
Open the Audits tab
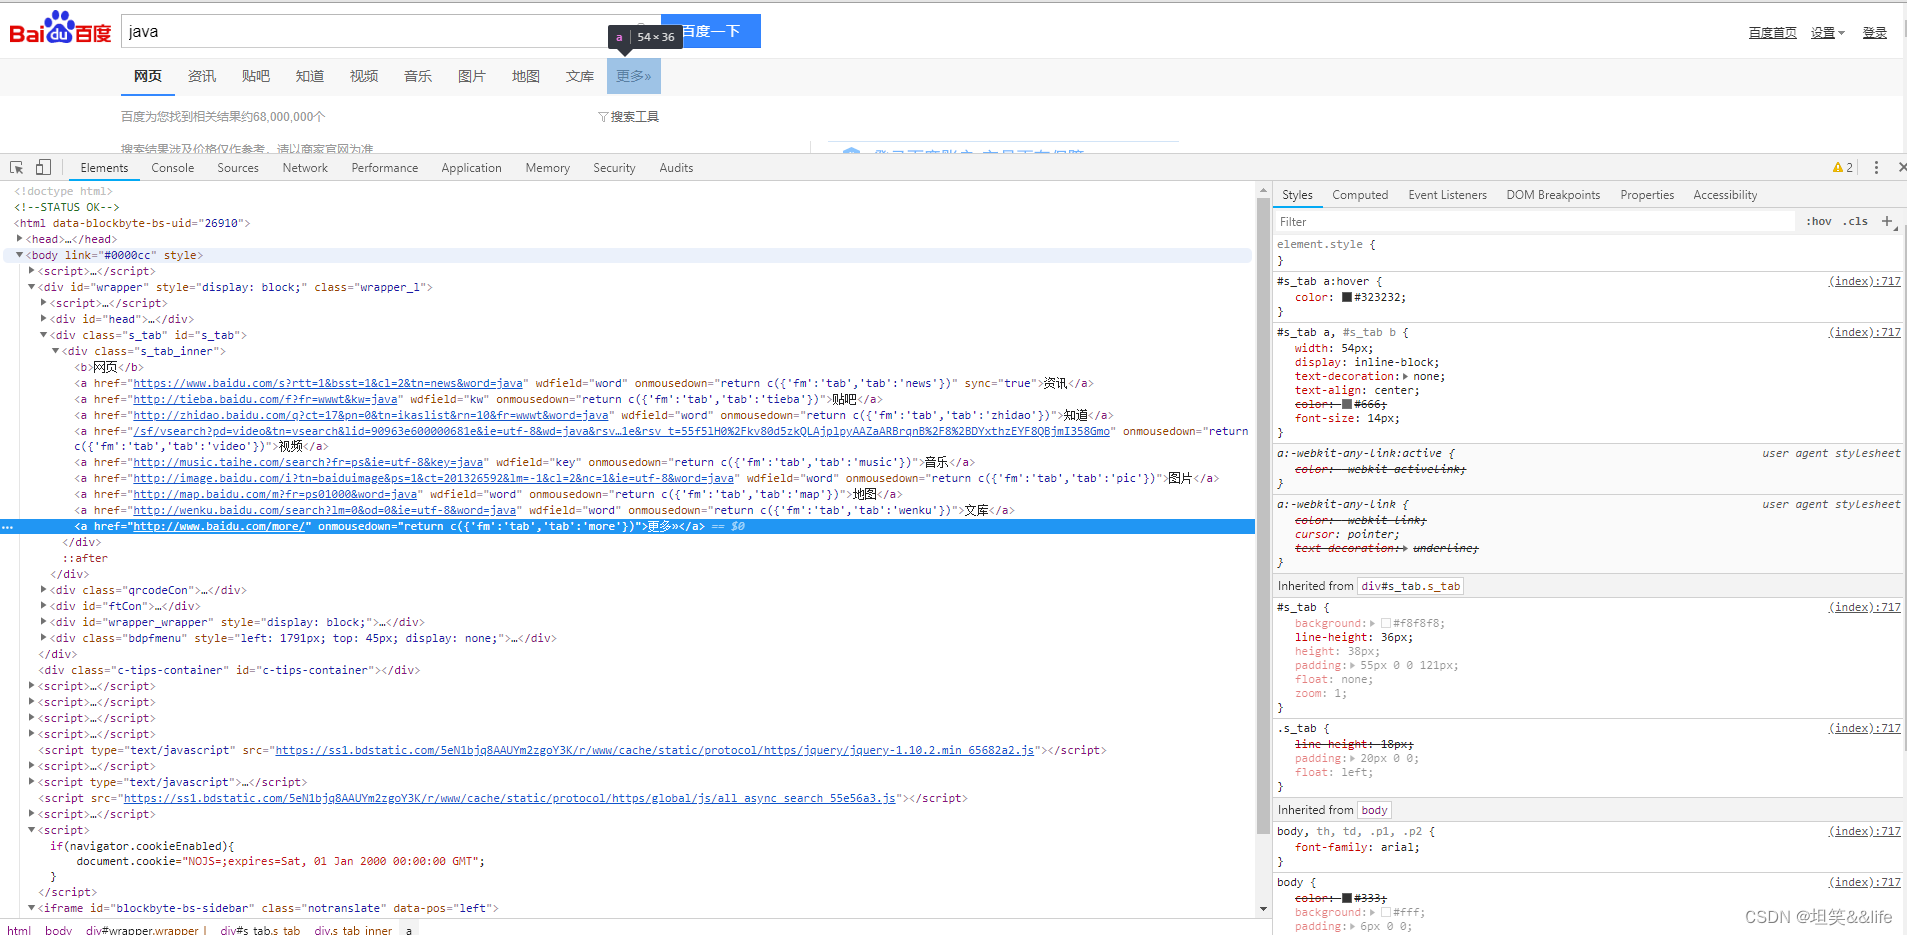point(676,168)
